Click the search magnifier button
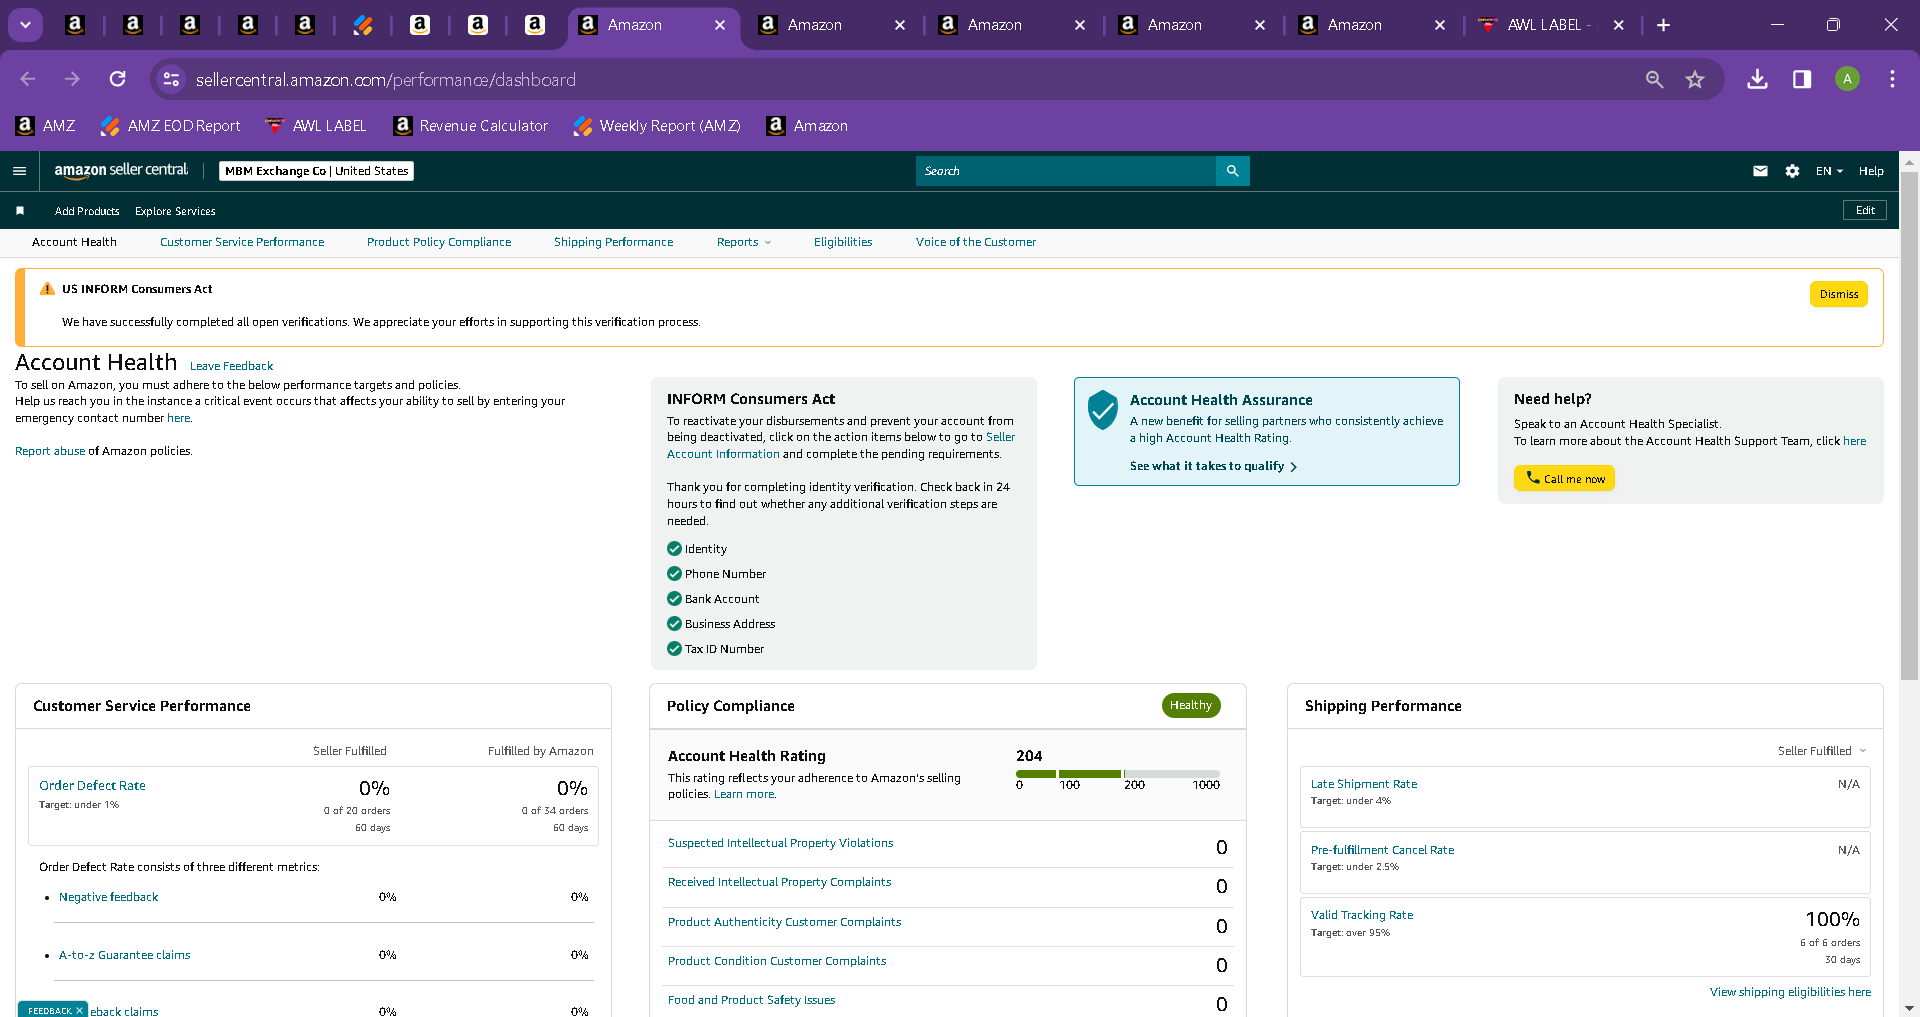The width and height of the screenshot is (1920, 1017). (1232, 171)
